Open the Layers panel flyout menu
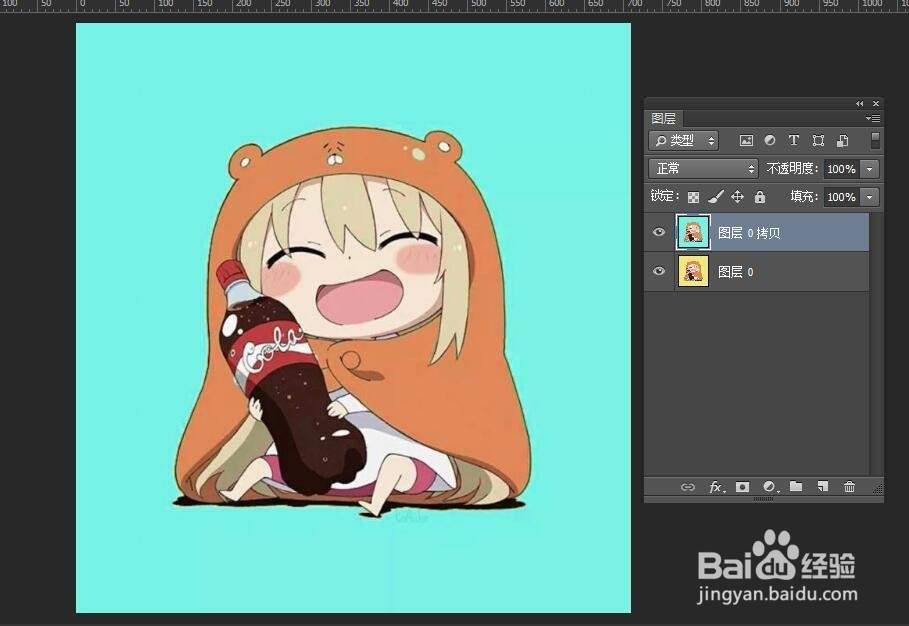Image resolution: width=909 pixels, height=626 pixels. (x=873, y=118)
